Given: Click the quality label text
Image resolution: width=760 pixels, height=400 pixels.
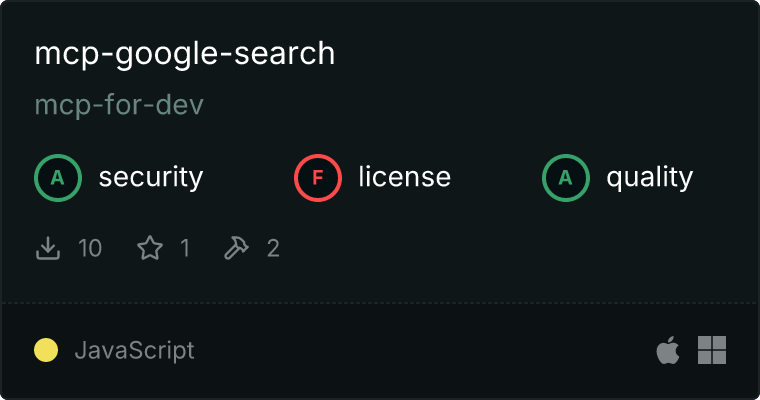Looking at the screenshot, I should point(650,178).
